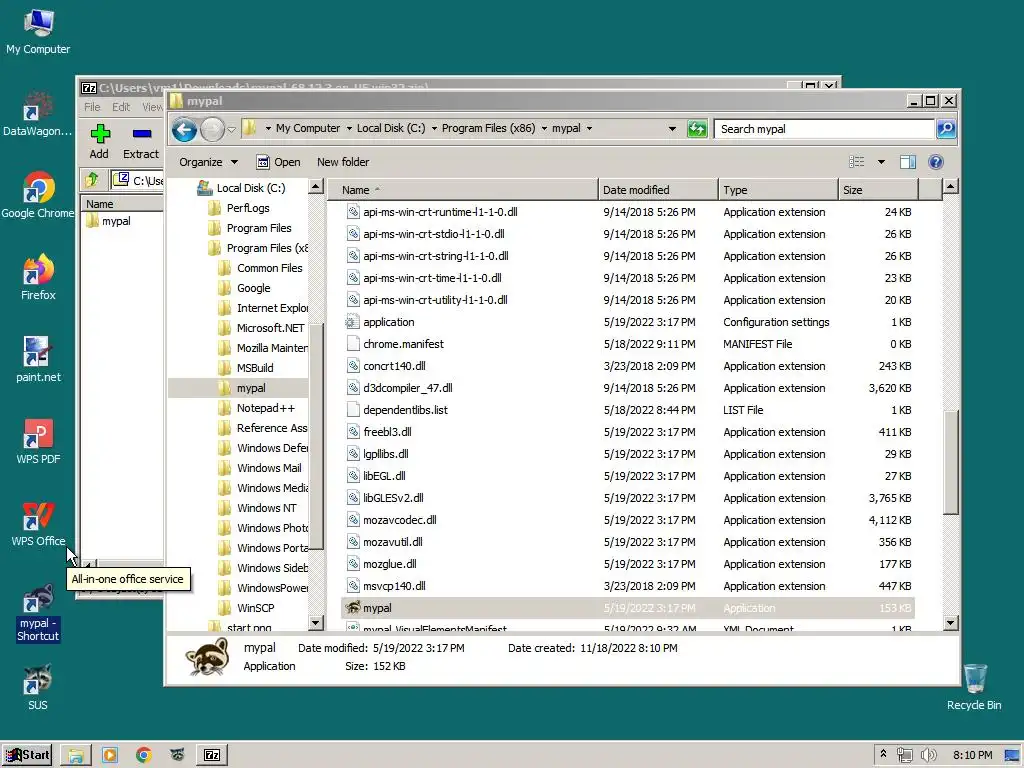The height and width of the screenshot is (768, 1024).
Task: Sort by the Name column header
Action: 463,190
